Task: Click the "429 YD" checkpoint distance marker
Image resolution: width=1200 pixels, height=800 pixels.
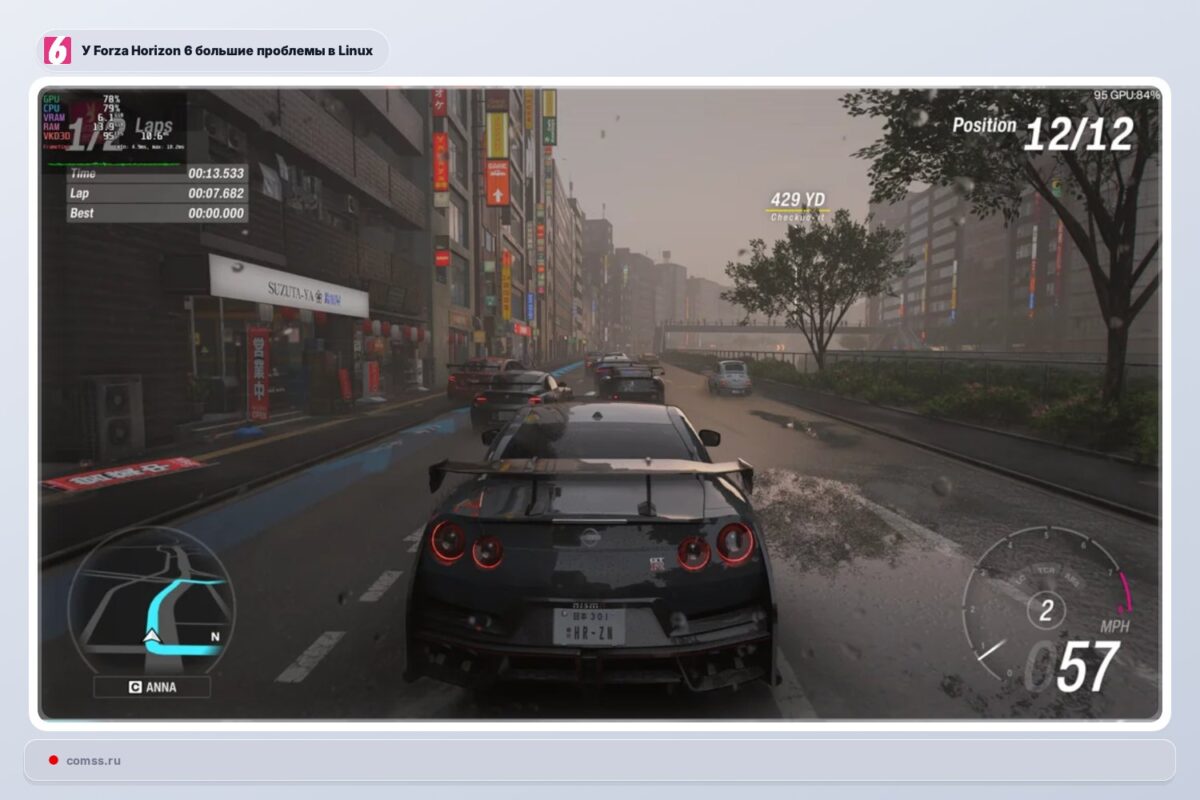Action: (x=797, y=199)
